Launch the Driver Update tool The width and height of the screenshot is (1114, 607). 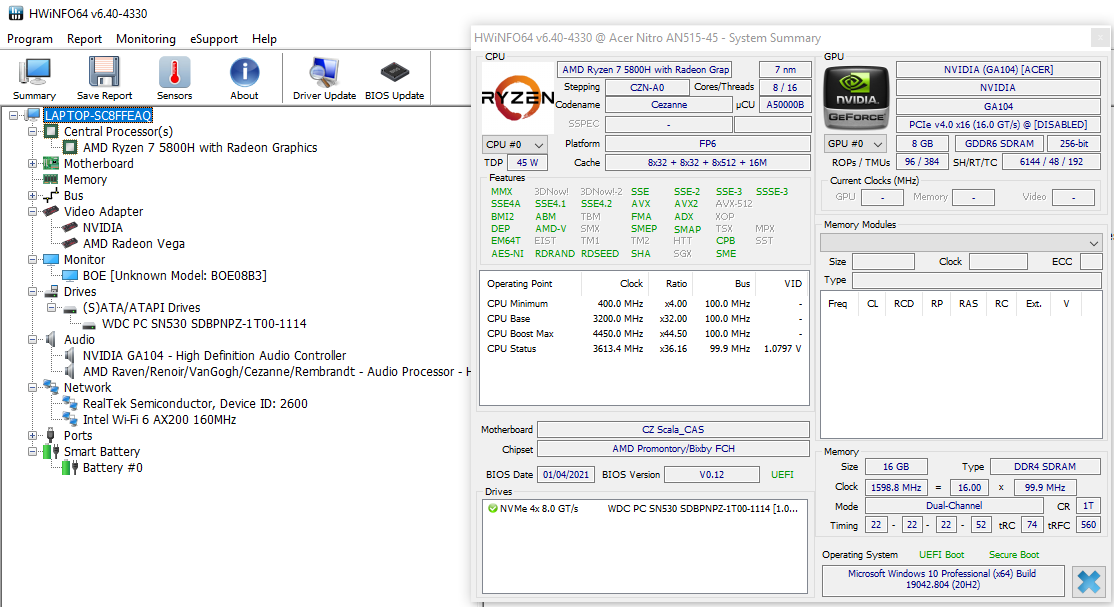[324, 72]
